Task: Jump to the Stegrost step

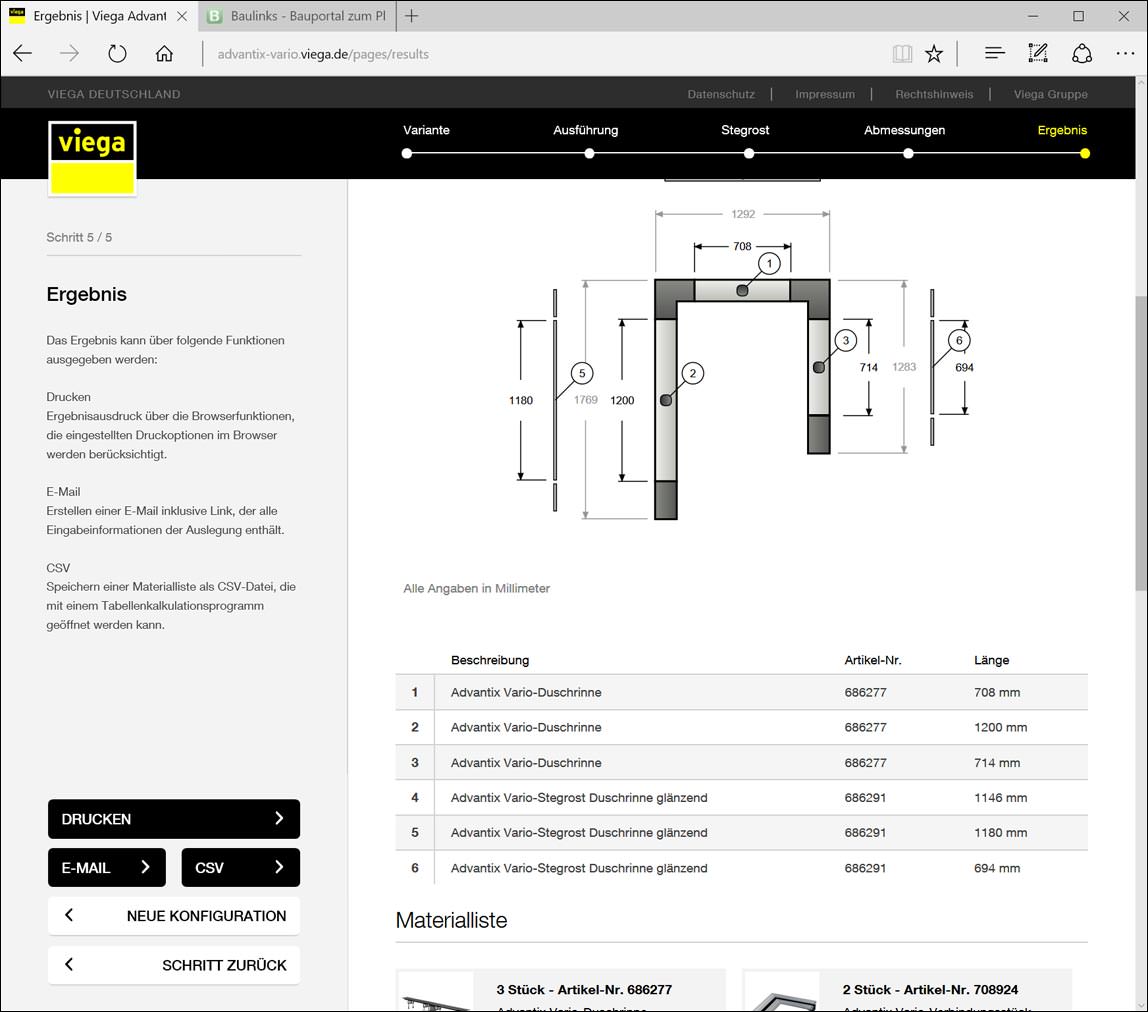Action: pos(745,130)
